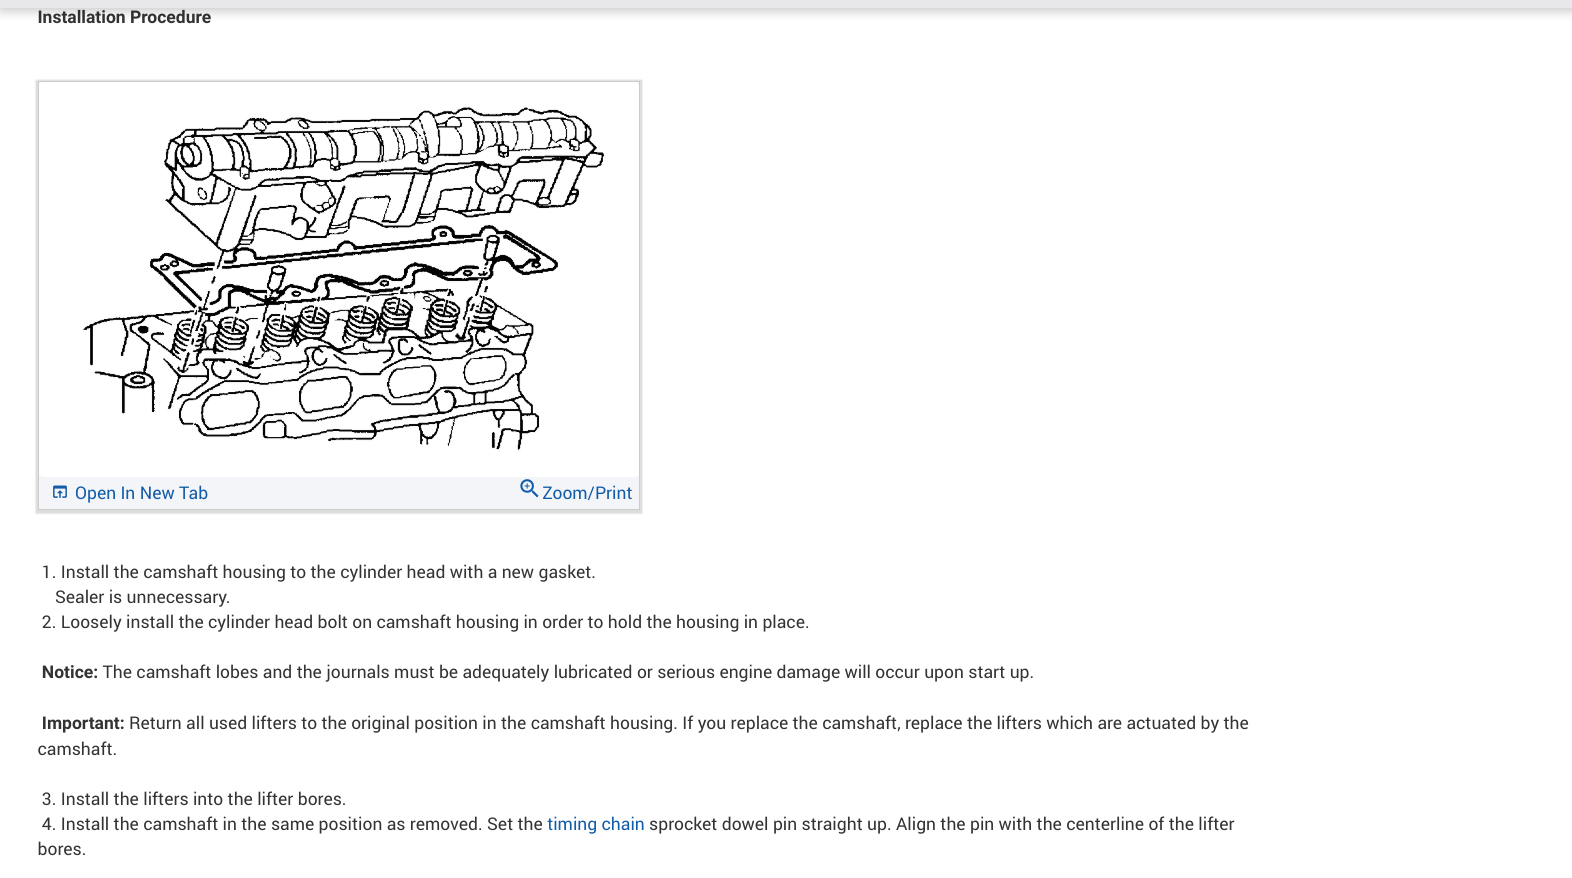Click 'Return all used lifters to the original position' sentence
This screenshot has width=1572, height=878.
pos(403,723)
